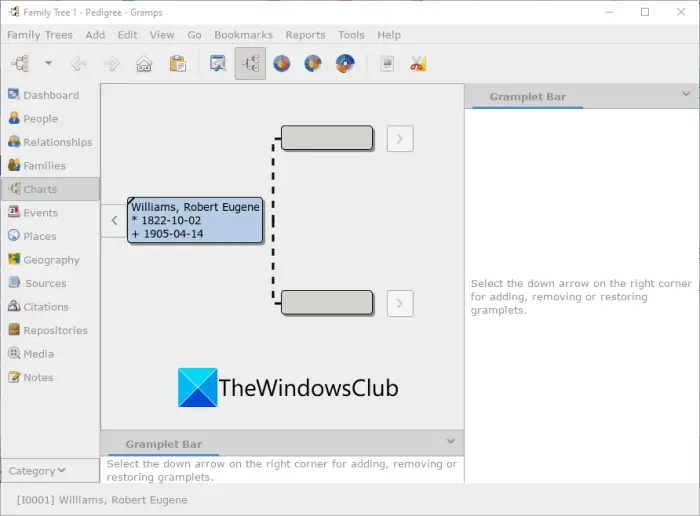Open the Go menu
700x516 pixels.
[194, 35]
